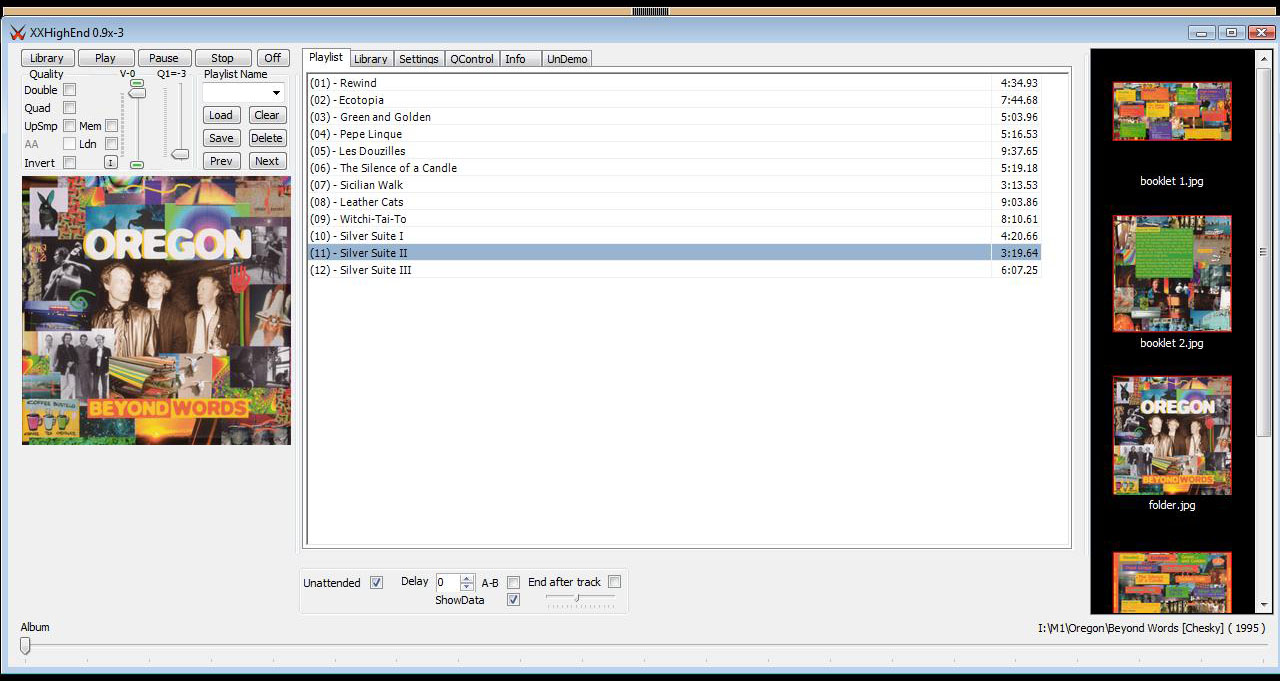This screenshot has height=681, width=1280.
Task: Open the QControl tab
Action: point(472,59)
